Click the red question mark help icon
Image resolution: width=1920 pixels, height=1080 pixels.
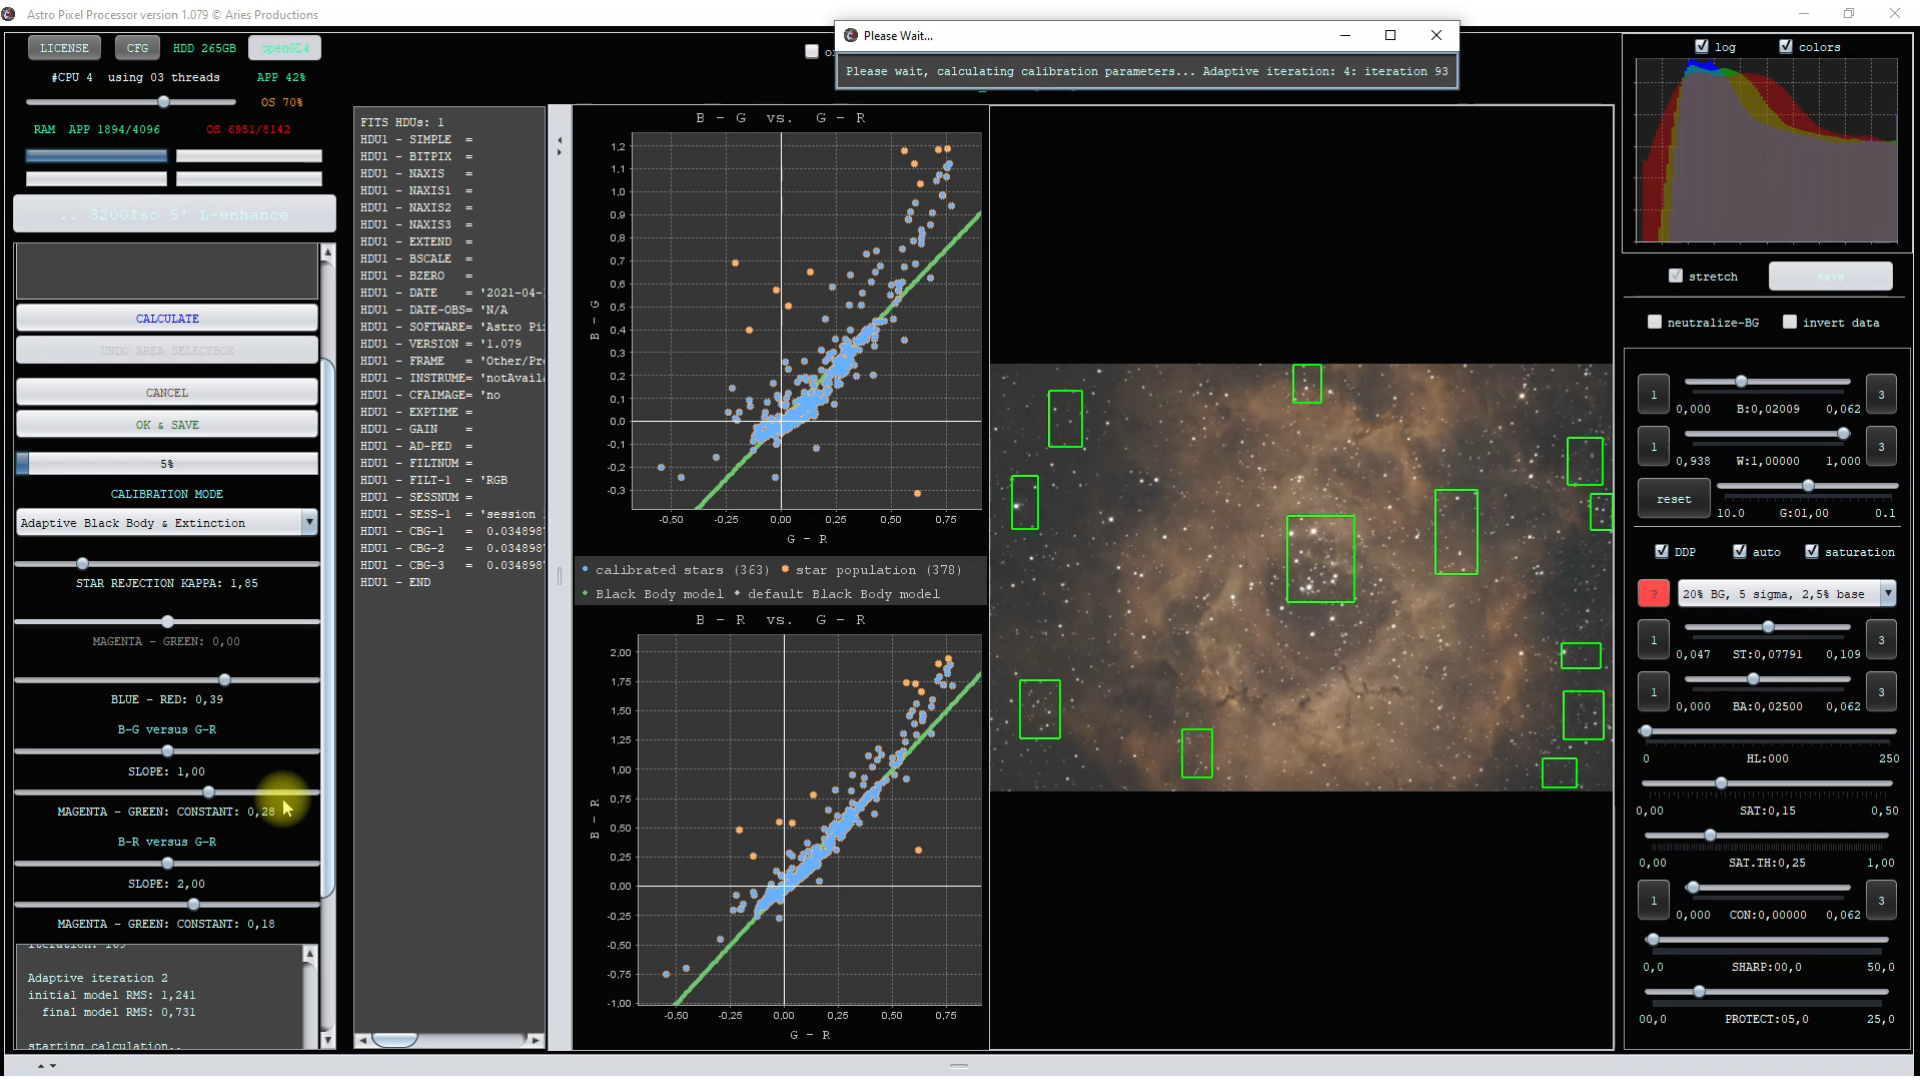[1653, 593]
